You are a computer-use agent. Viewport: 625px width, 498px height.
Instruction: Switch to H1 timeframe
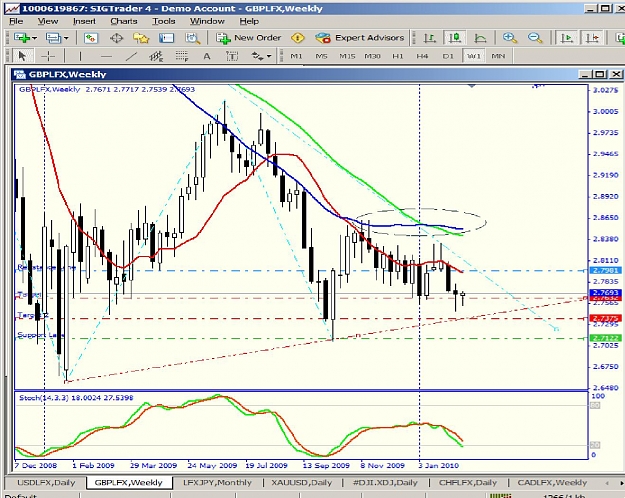click(398, 56)
